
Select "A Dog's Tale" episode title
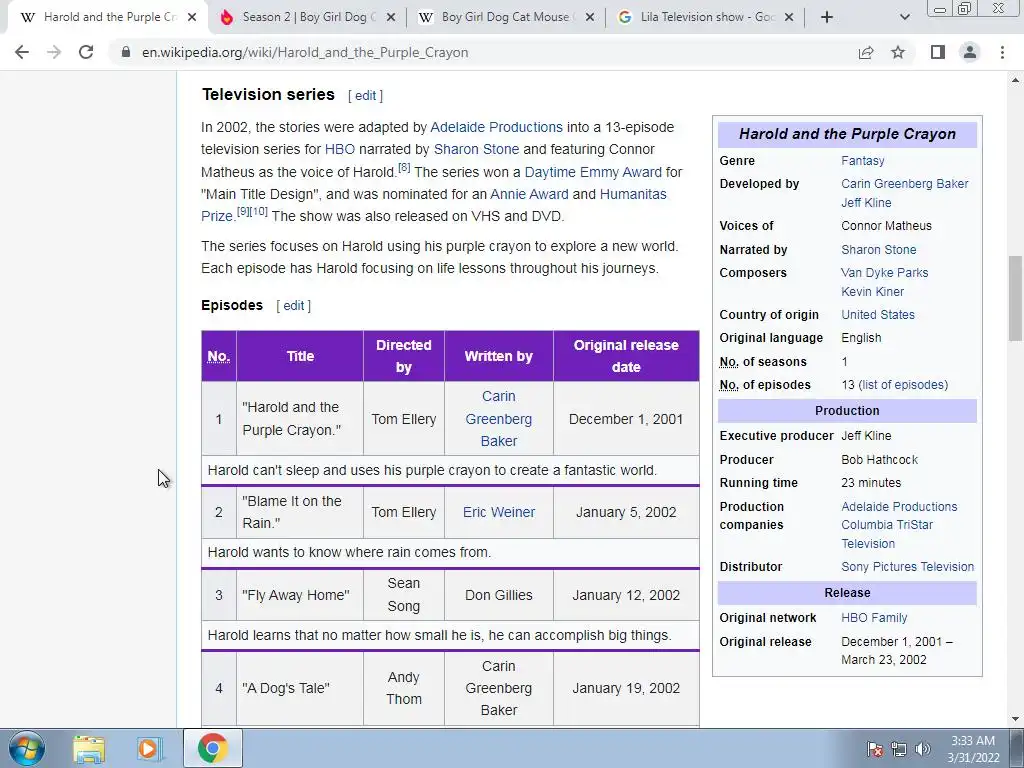point(285,688)
